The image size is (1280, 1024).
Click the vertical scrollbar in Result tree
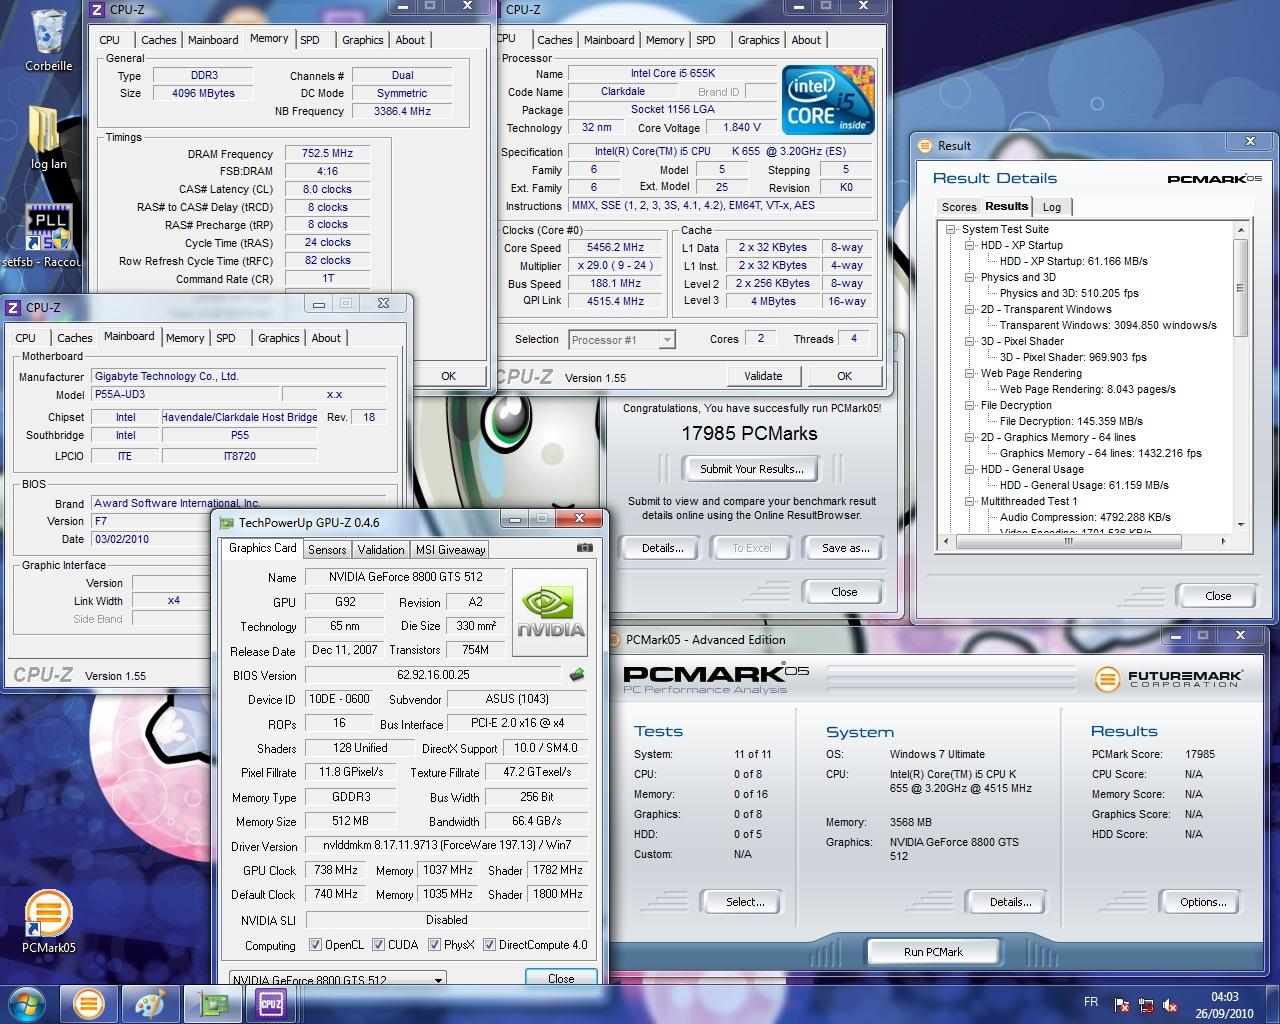point(1241,288)
